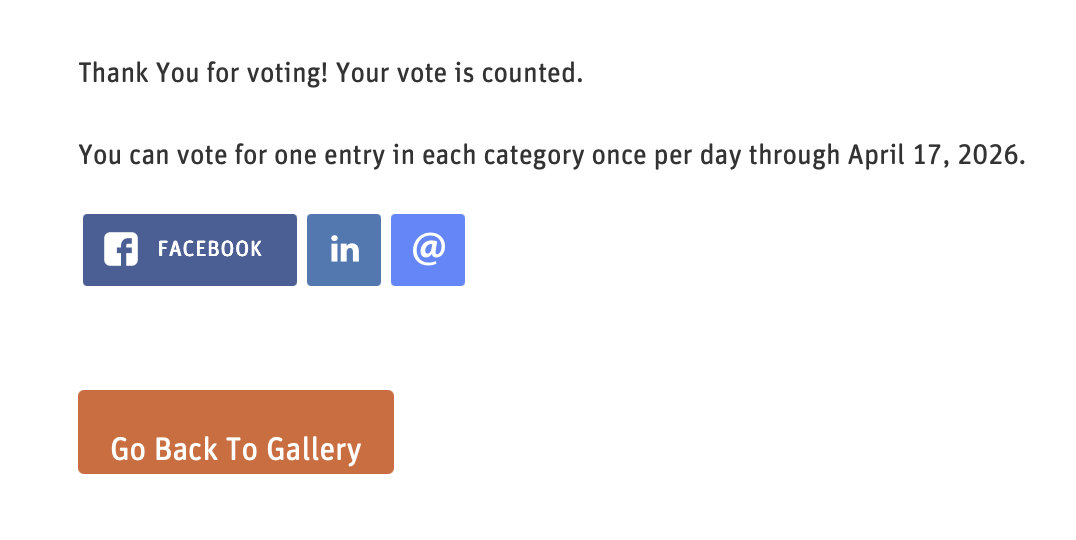Click the "You can vote" text
This screenshot has width=1076, height=540.
coord(141,157)
